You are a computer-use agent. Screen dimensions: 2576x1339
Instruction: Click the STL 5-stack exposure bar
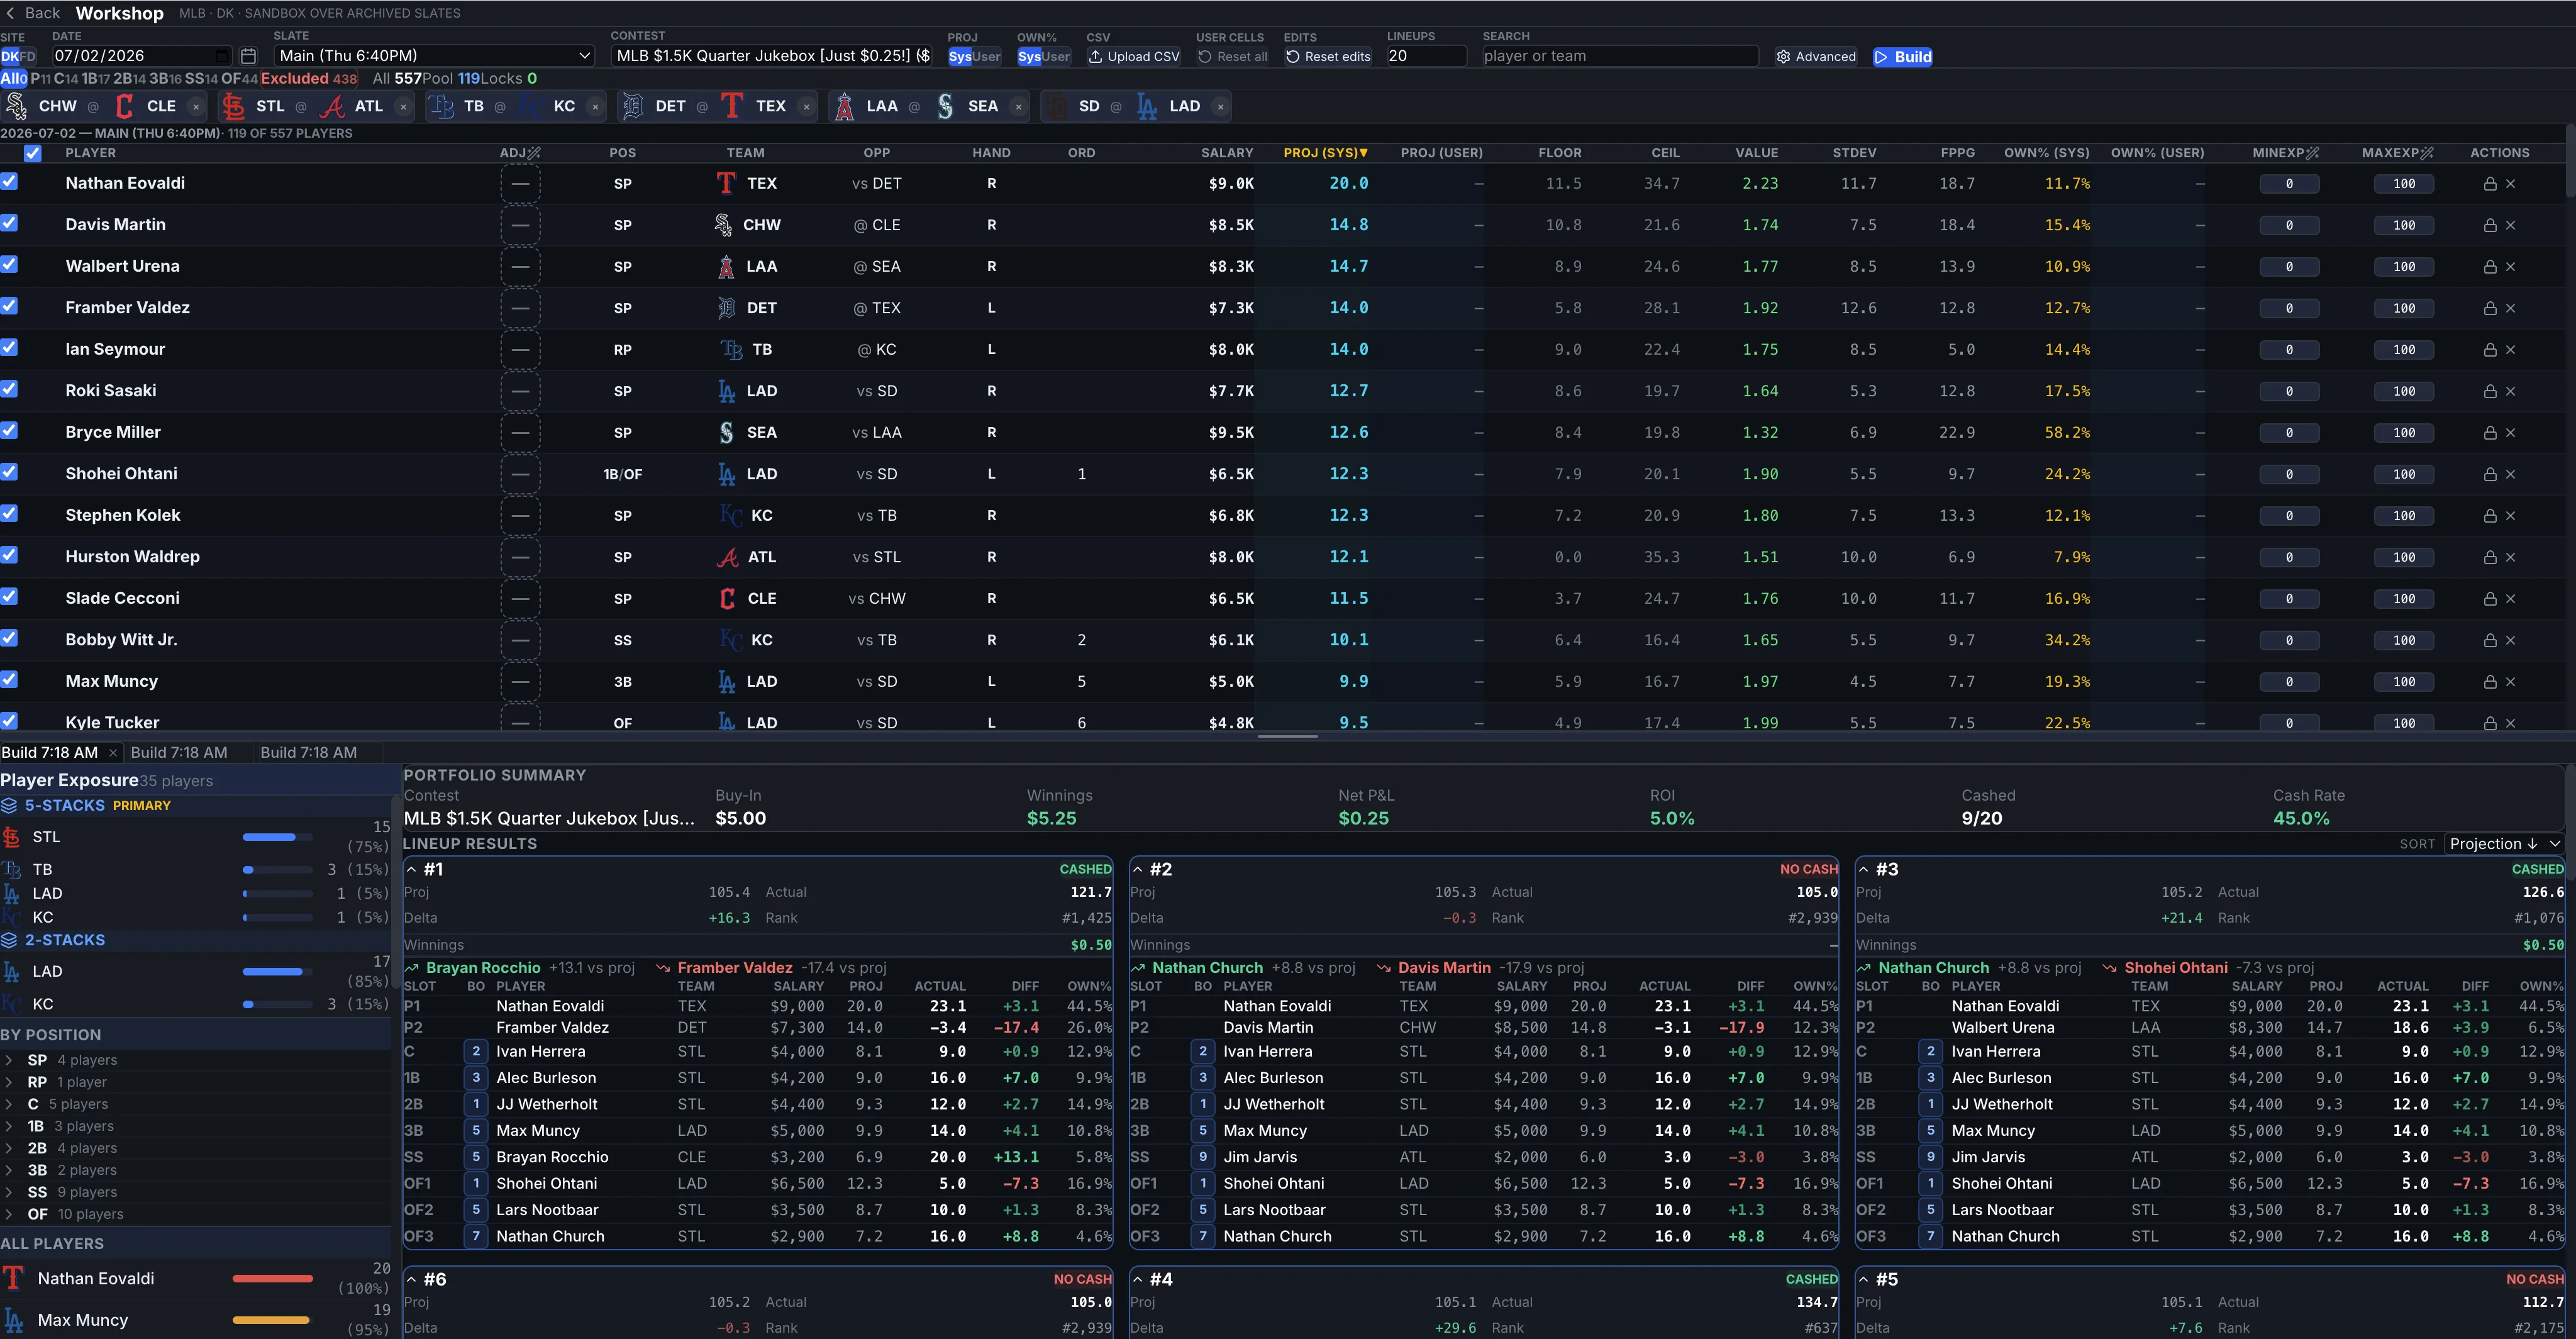277,837
